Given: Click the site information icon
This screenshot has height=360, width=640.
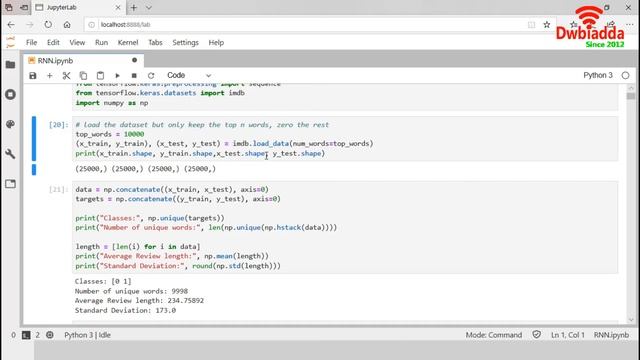Looking at the screenshot, I should coord(92,24).
